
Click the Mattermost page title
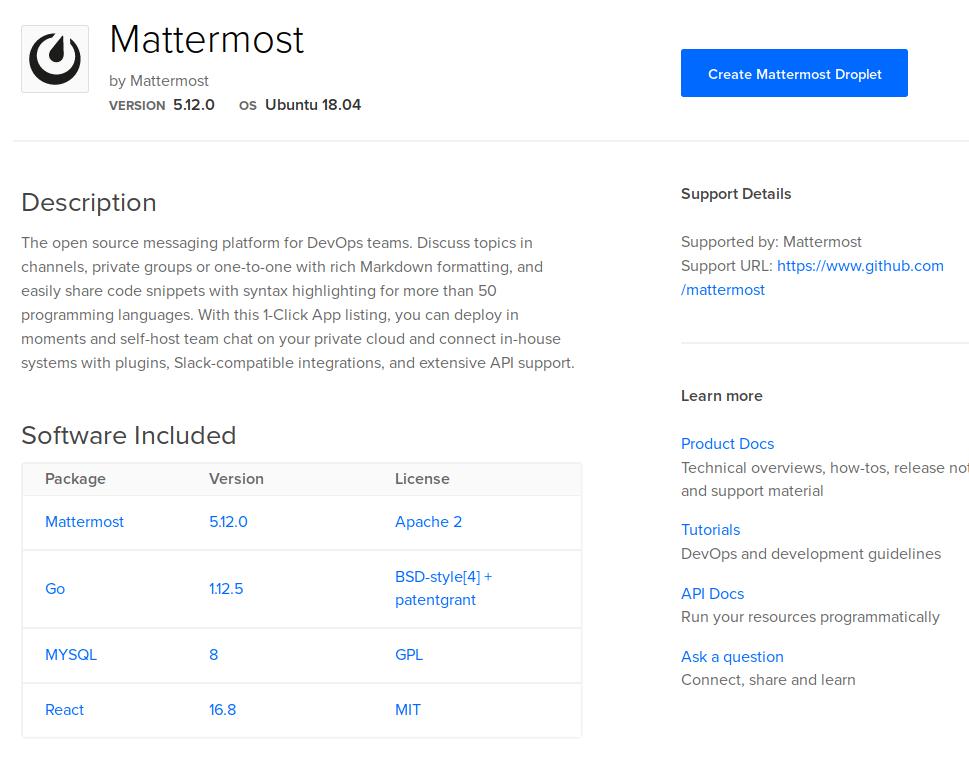(206, 40)
